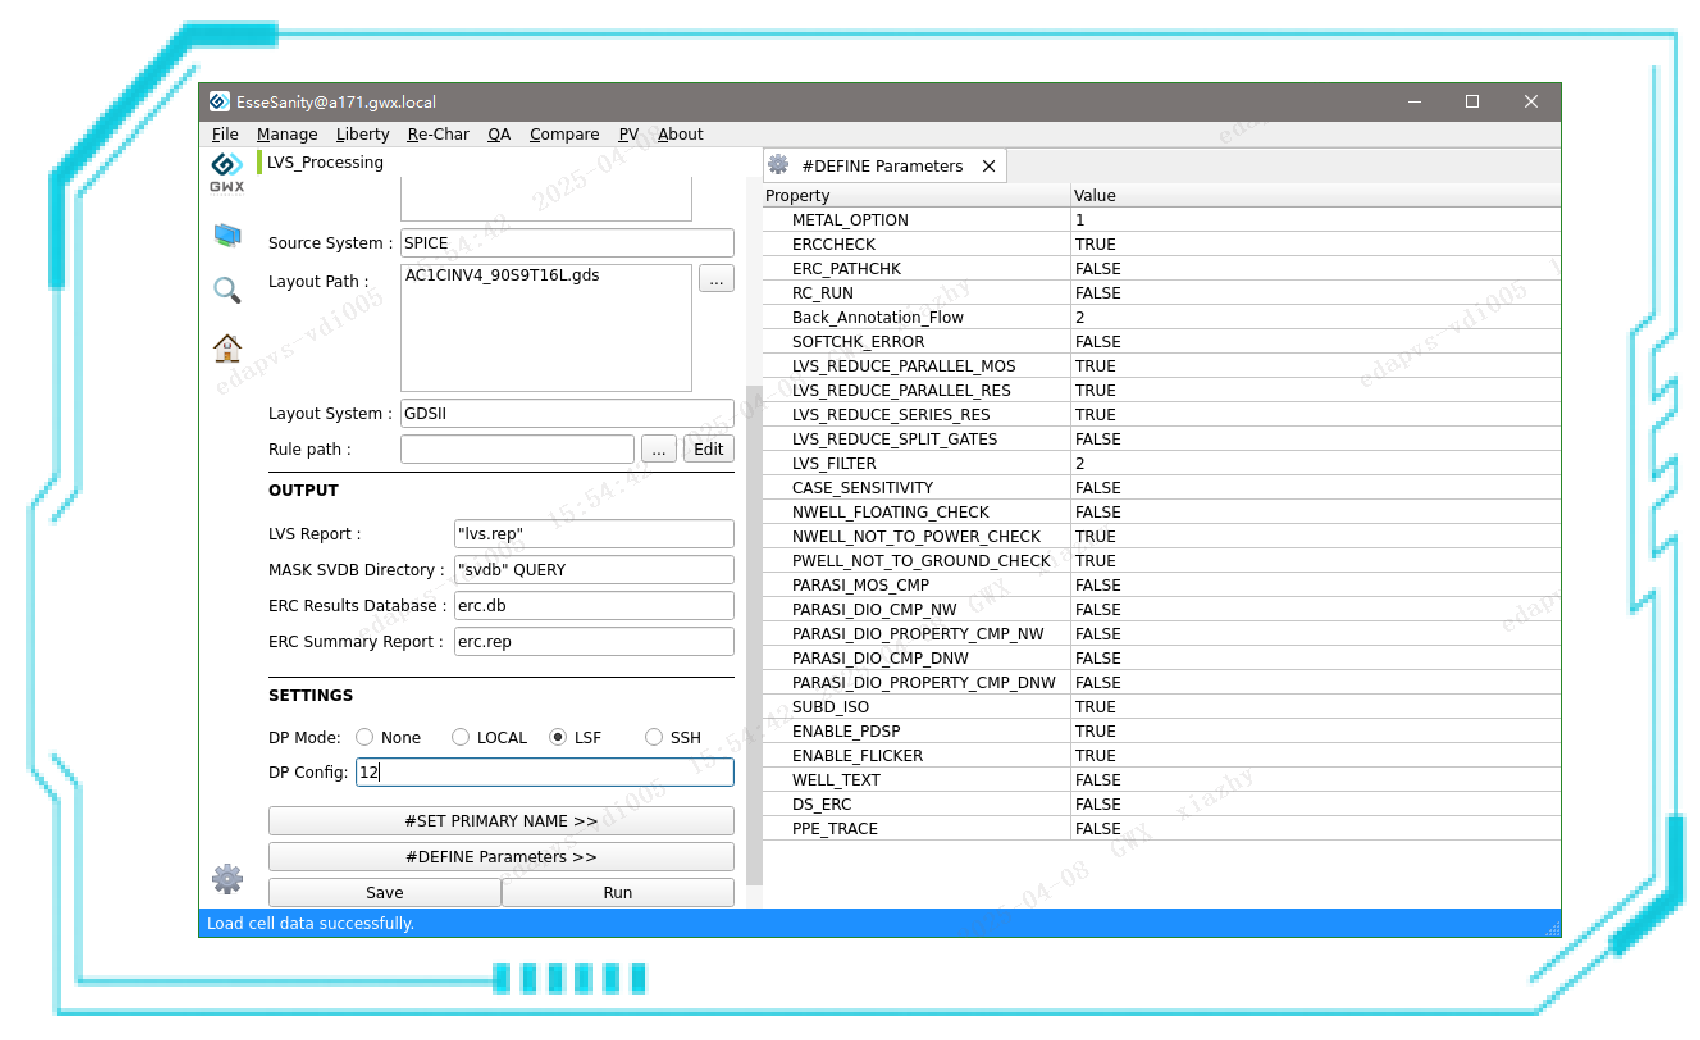Image resolution: width=1700 pixels, height=1040 pixels.
Task: Click Edit button next to Rule path
Action: 708,449
